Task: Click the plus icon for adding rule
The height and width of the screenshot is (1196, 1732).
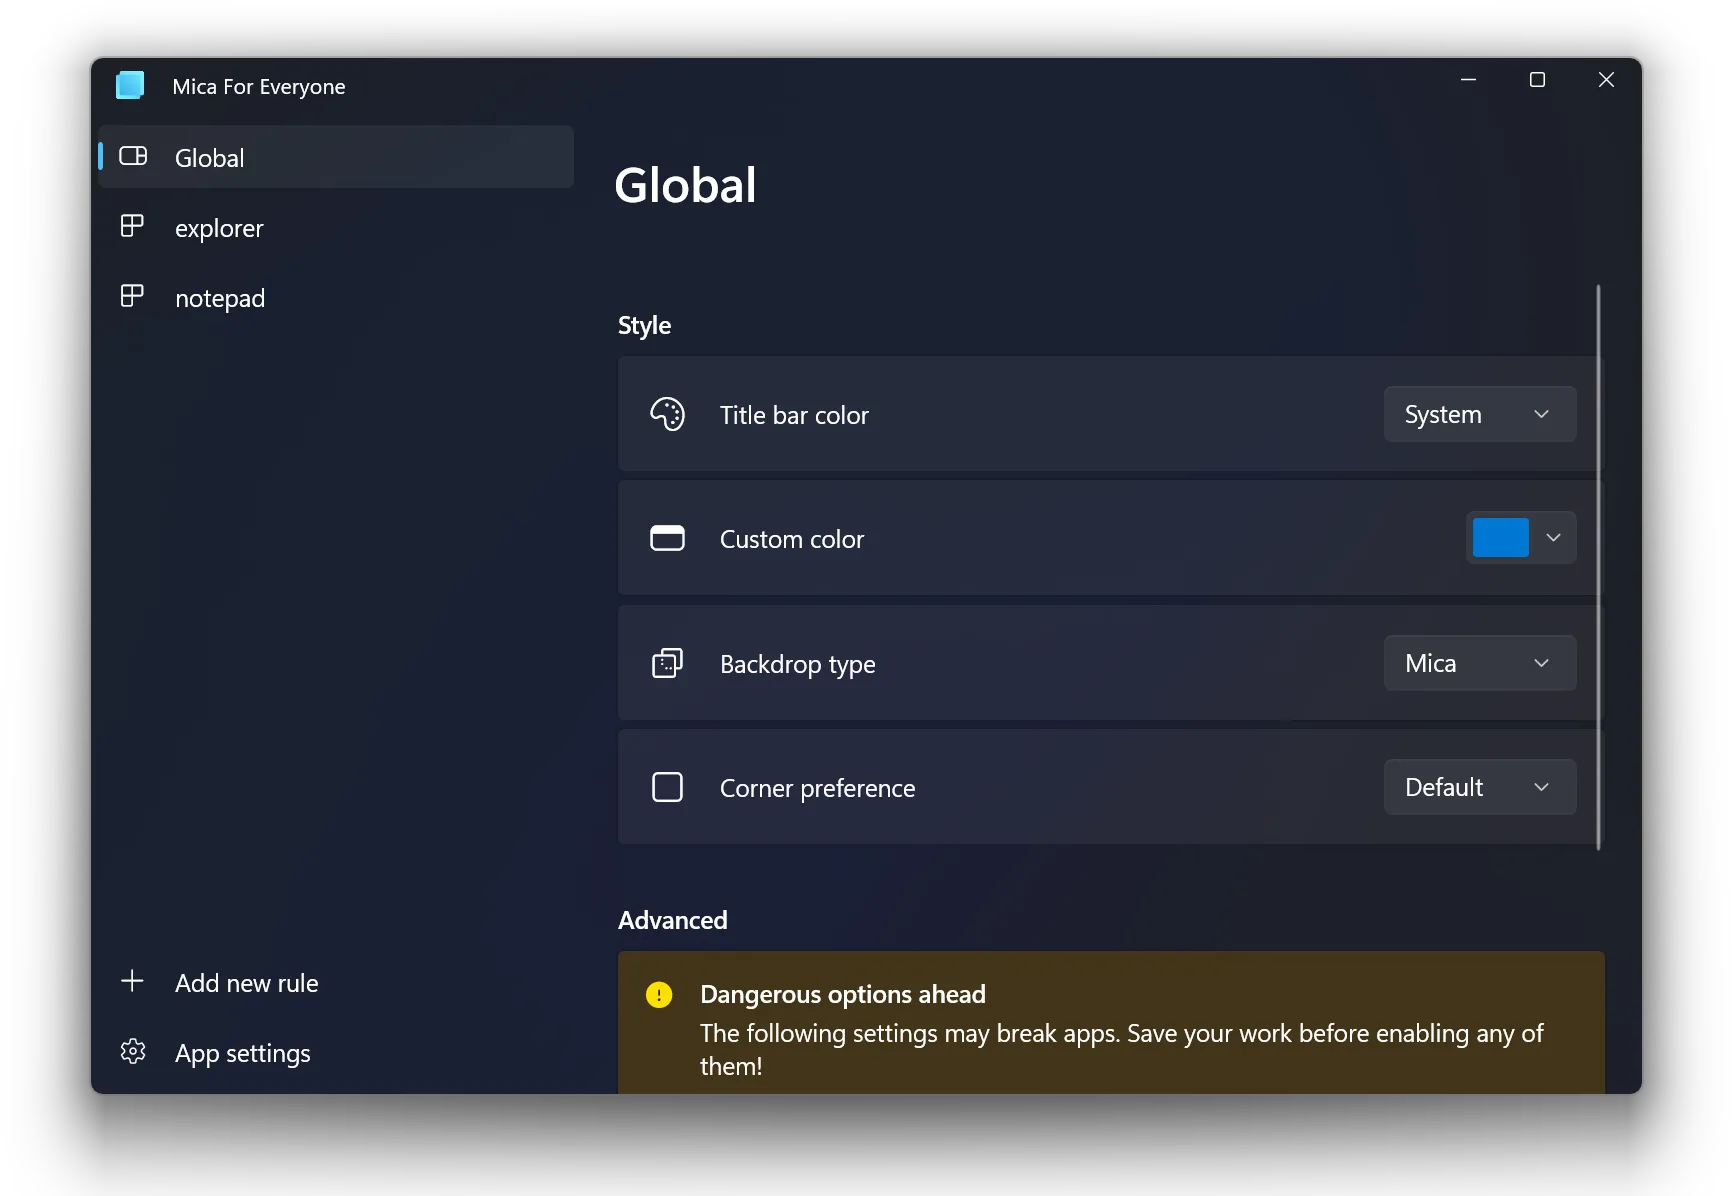Action: 132,981
